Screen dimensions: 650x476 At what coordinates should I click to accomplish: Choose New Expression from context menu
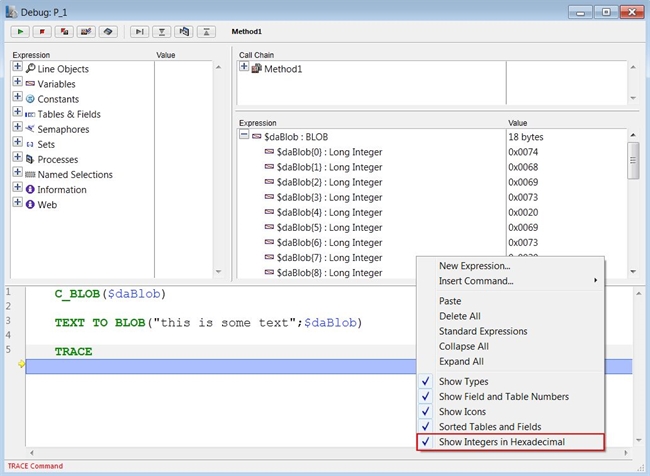(474, 266)
